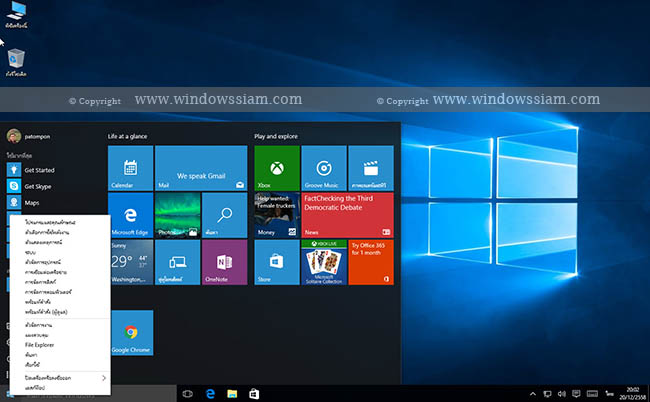Screen dimensions: 650x402
Task: Expand the Shut down or sign out submenu
Action: [60, 378]
